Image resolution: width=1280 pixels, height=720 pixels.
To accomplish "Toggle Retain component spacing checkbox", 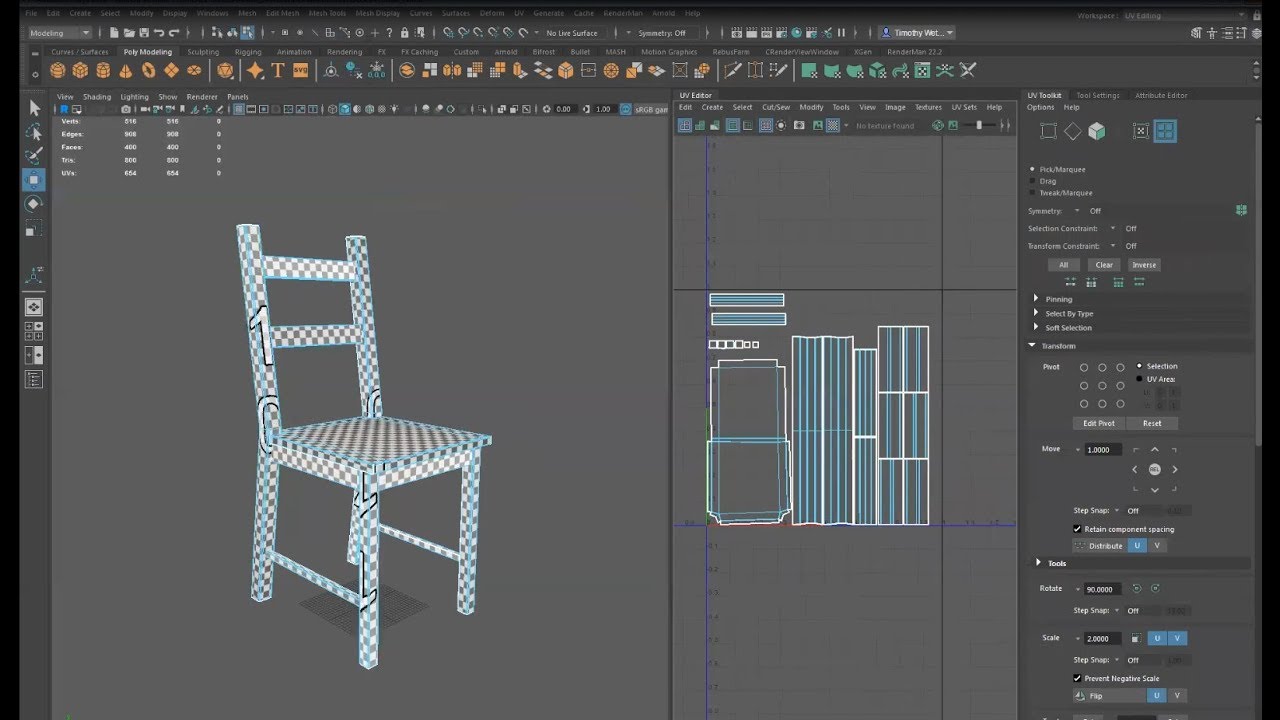I will (1077, 529).
